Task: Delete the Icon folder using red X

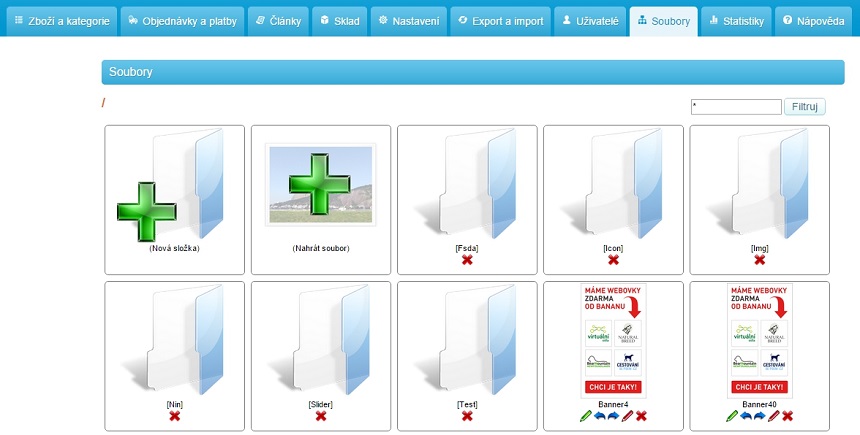Action: (613, 260)
